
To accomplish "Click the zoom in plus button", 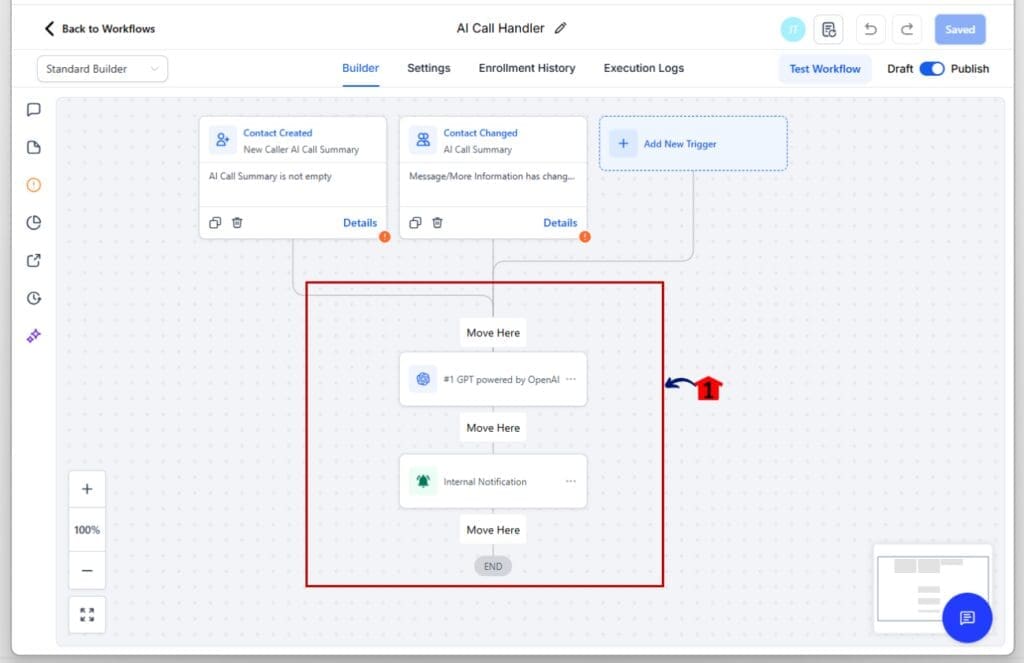I will [87, 489].
